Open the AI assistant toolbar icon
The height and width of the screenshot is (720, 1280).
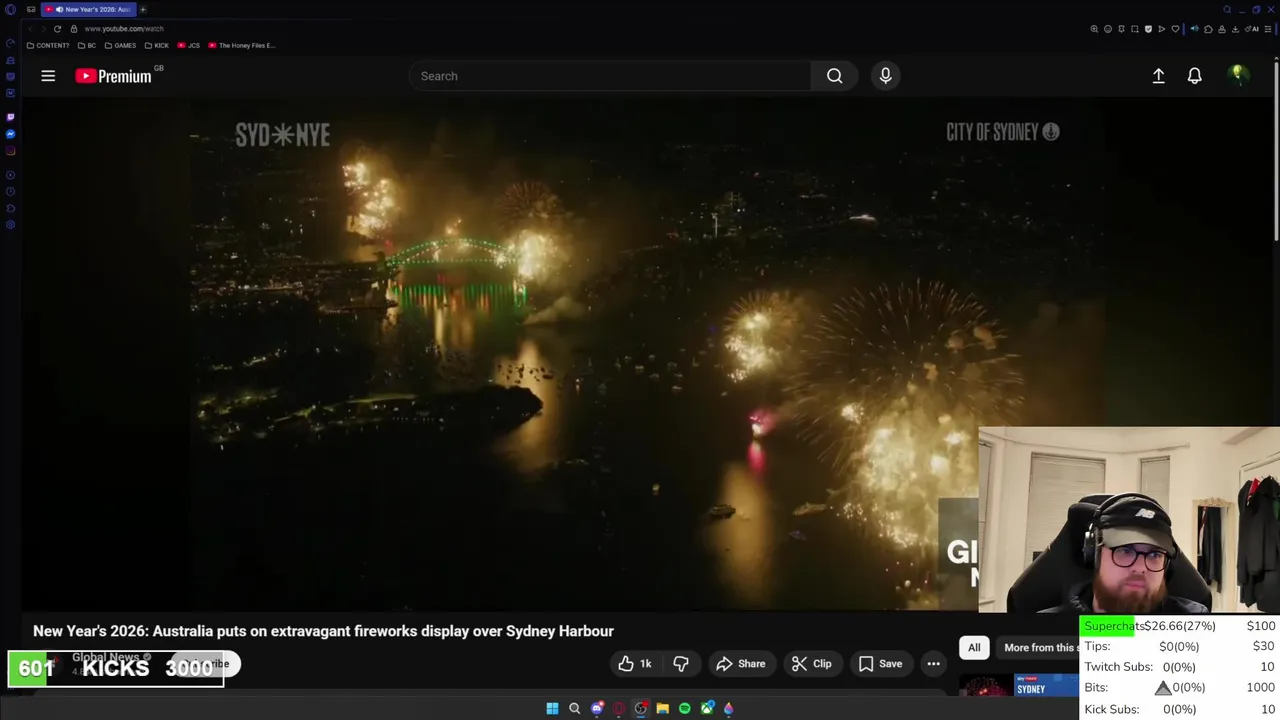[1254, 29]
